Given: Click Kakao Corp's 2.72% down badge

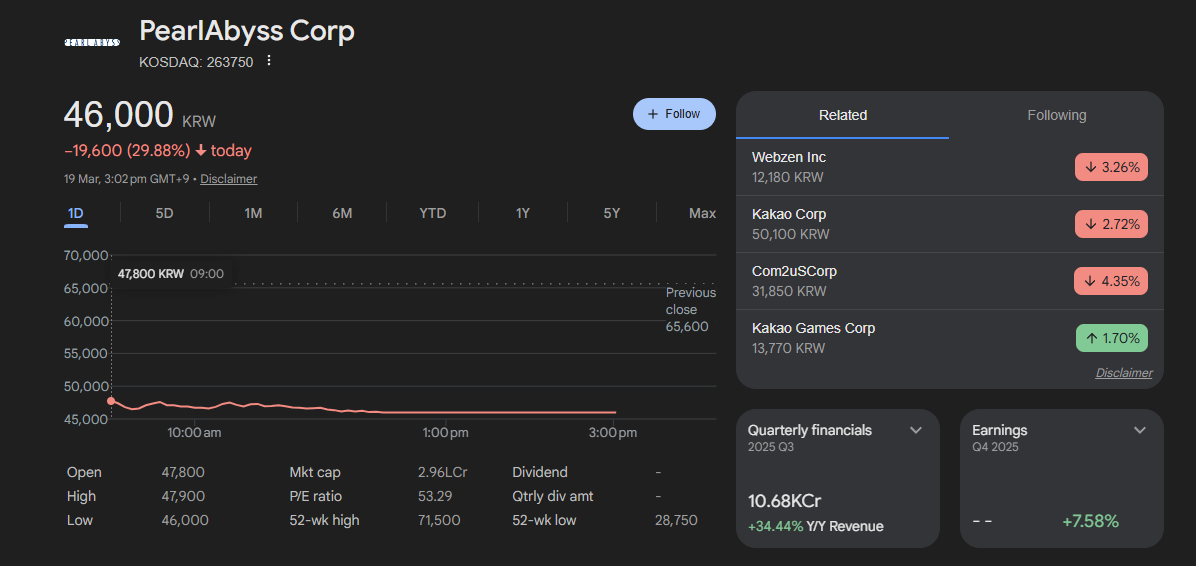Looking at the screenshot, I should pyautogui.click(x=1111, y=224).
